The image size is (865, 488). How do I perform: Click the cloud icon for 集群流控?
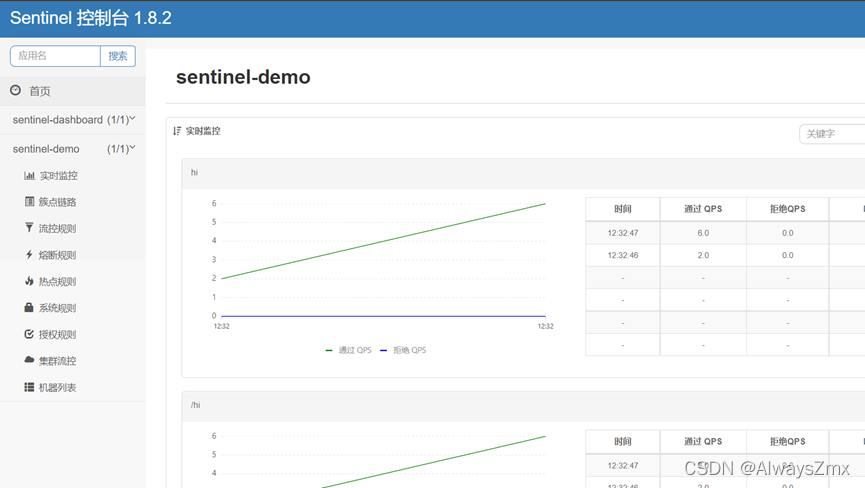pos(29,360)
